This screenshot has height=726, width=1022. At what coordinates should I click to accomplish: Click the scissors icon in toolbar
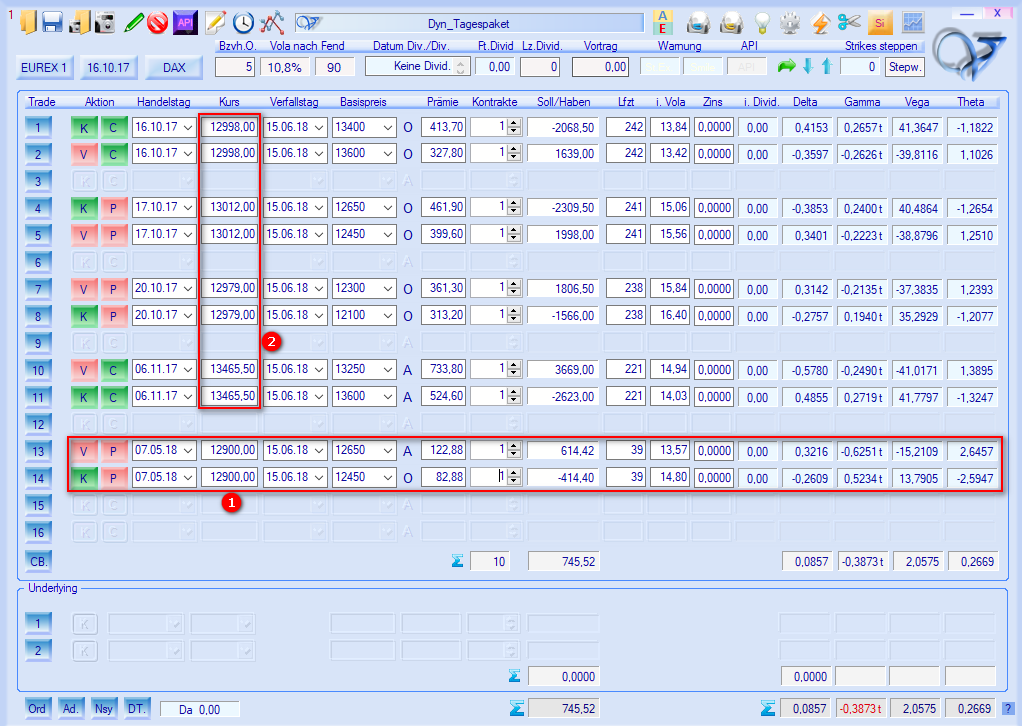[849, 22]
